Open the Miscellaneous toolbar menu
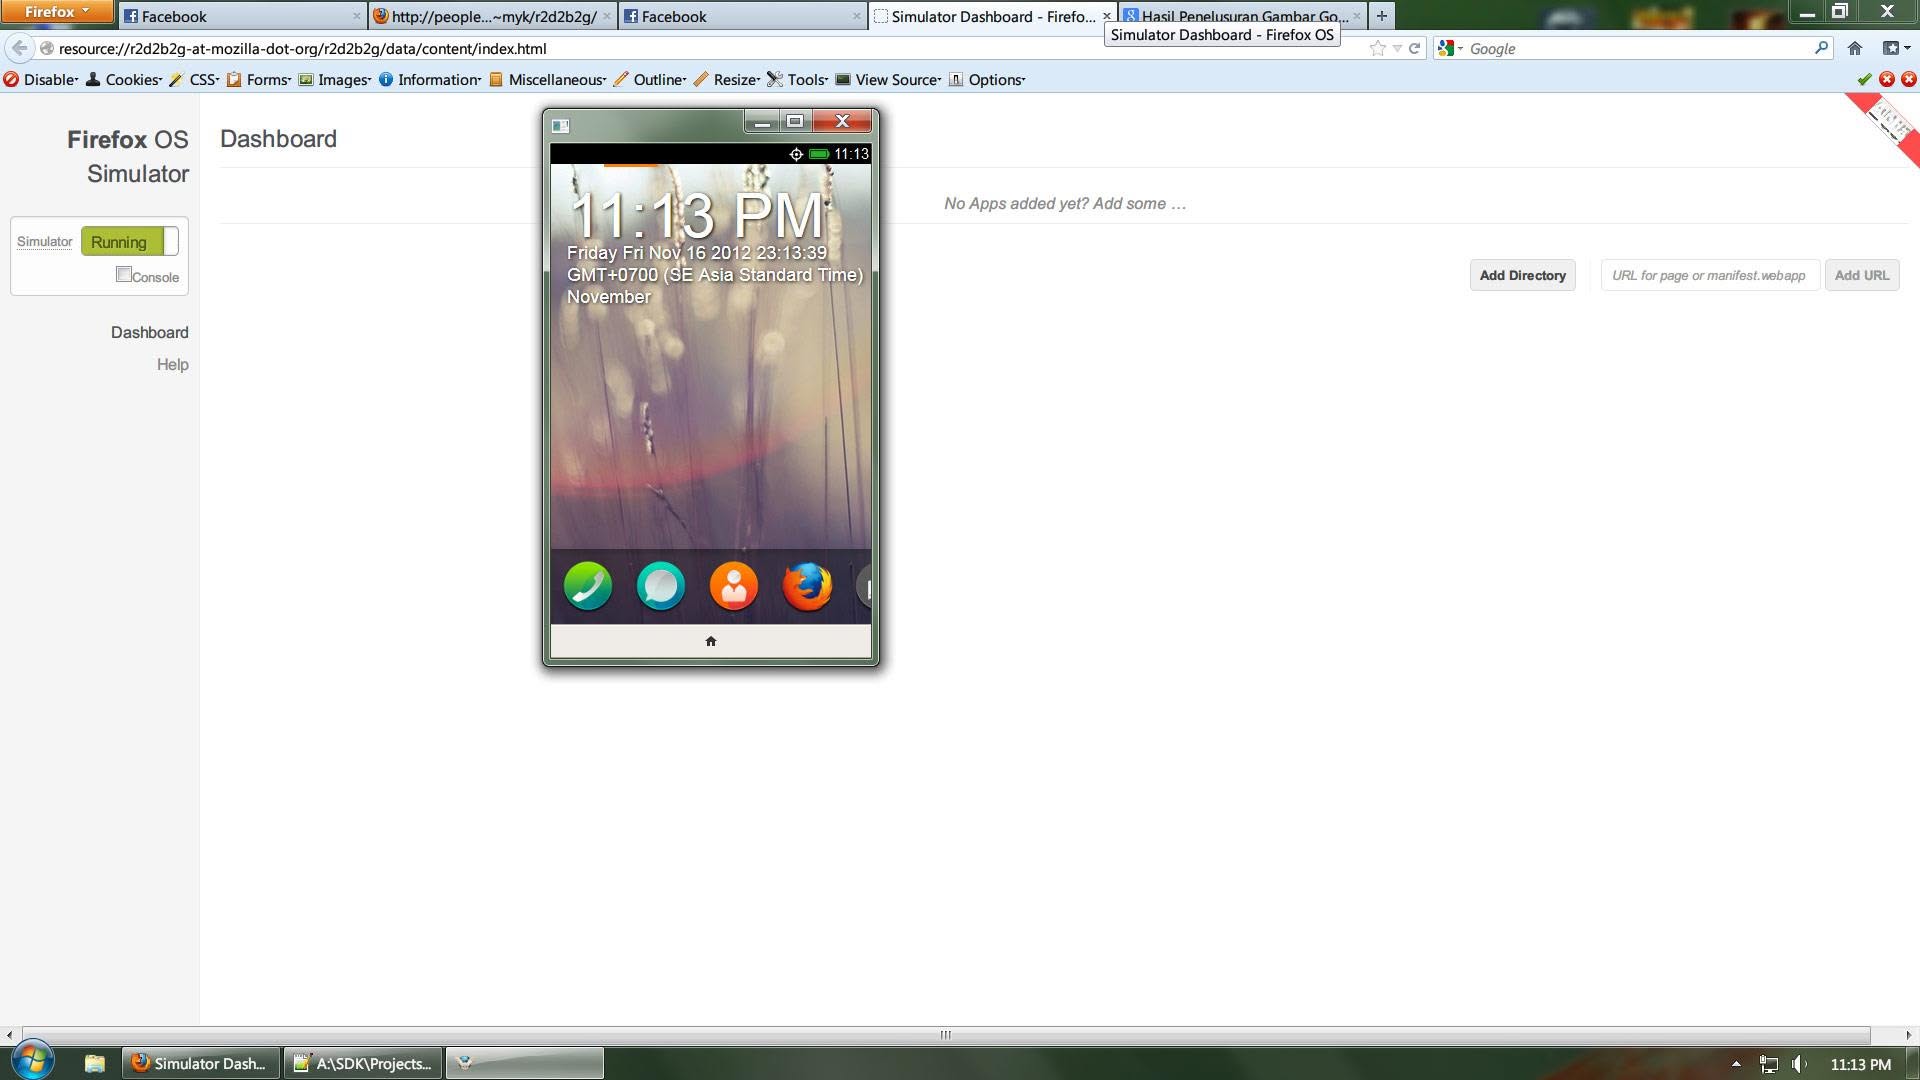 [x=547, y=79]
